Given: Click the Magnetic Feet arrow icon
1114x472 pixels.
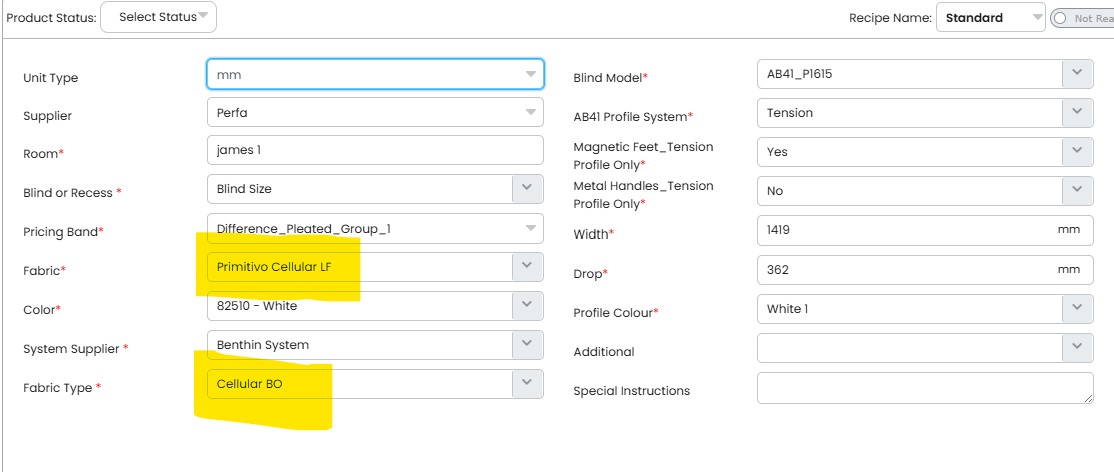Looking at the screenshot, I should point(1077,152).
